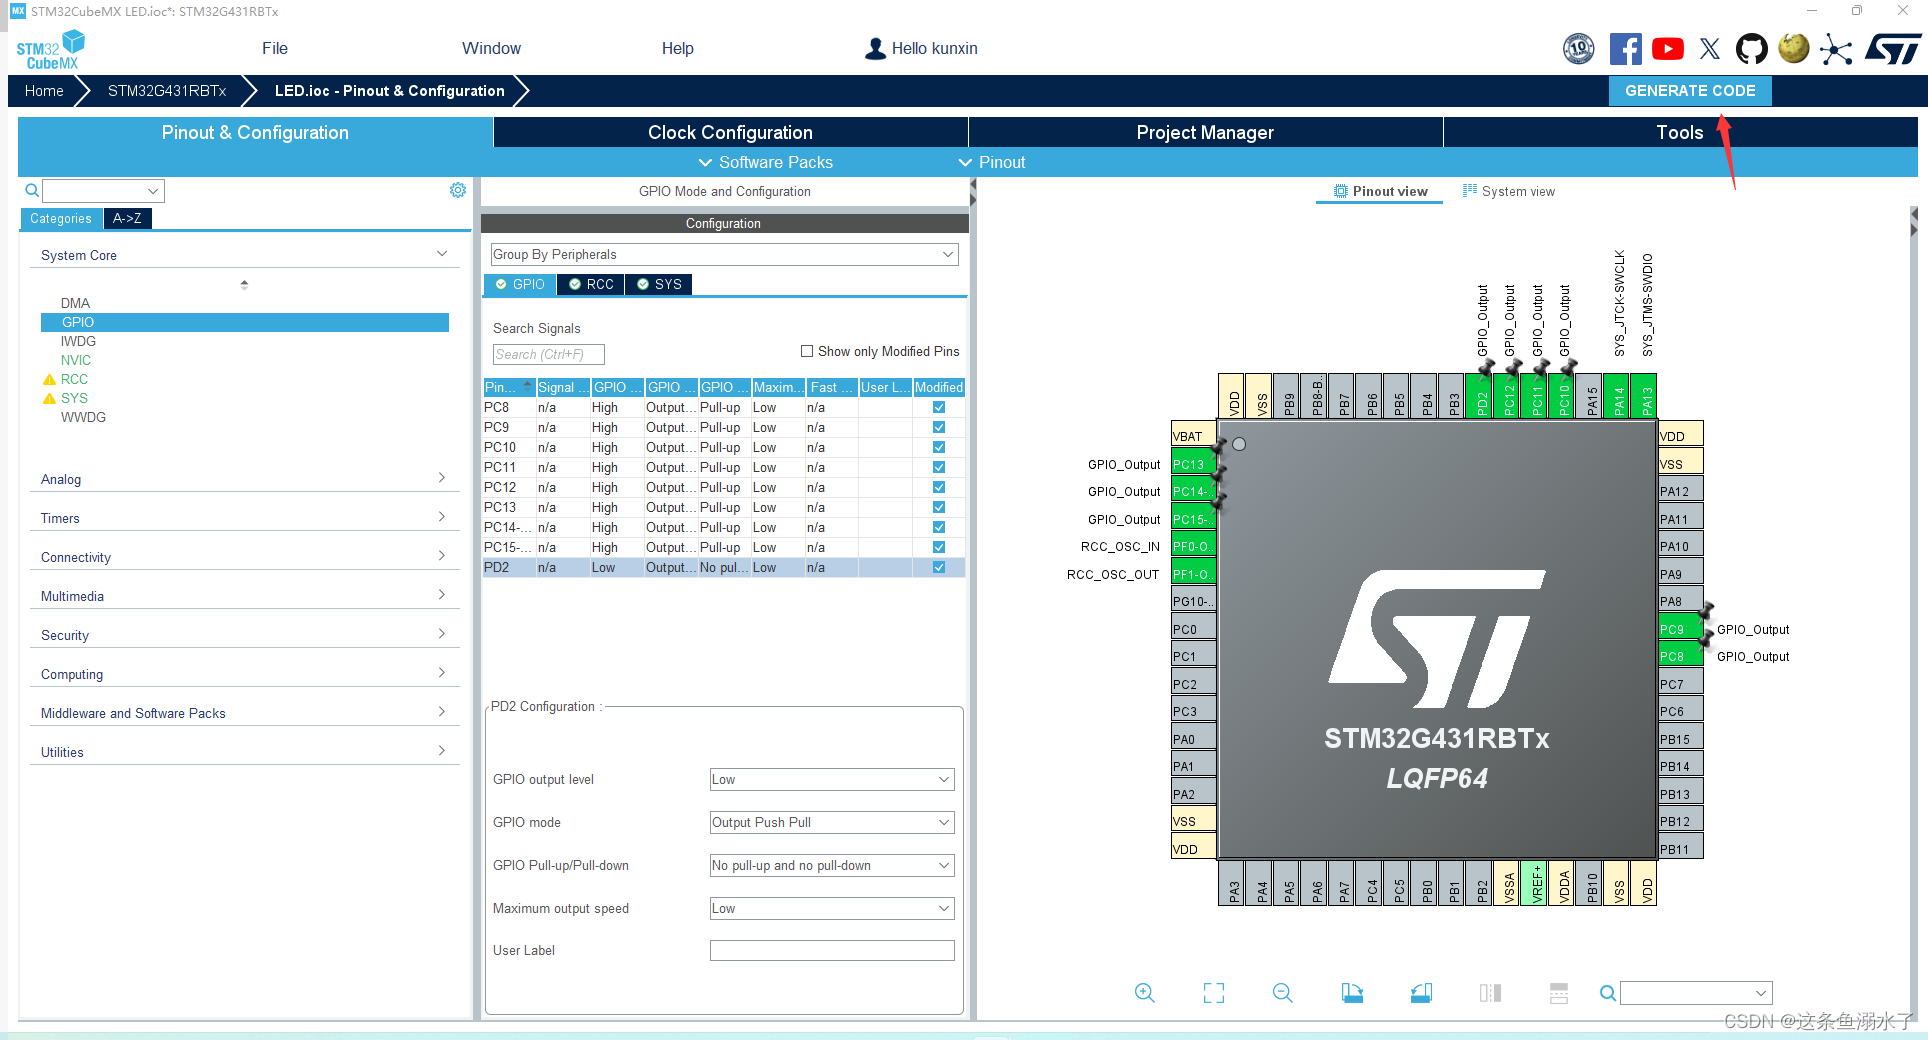
Task: Open the GitHub icon link
Action: click(x=1751, y=49)
